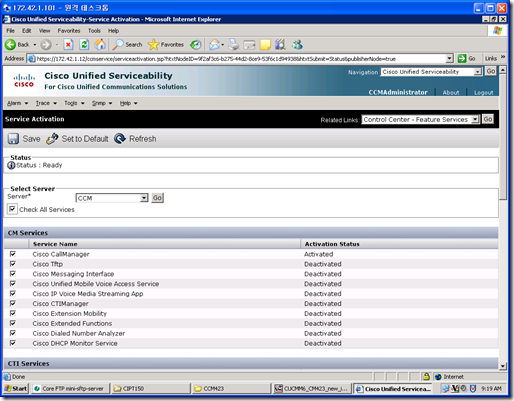This screenshot has width=514, height=401.
Task: Click the security lock icon in status bar
Action: 426,377
